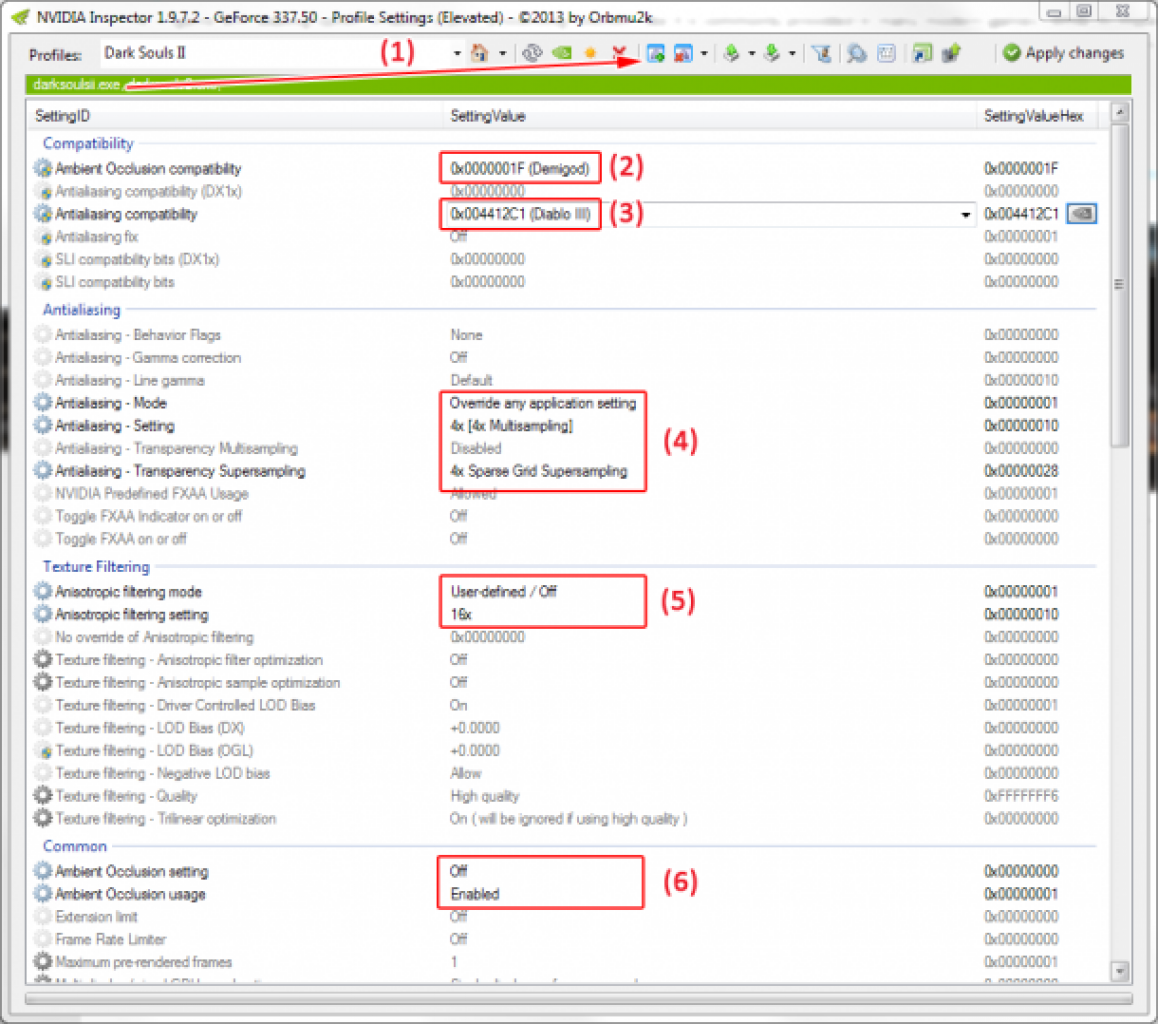Toggle the filter funnel icon in toolbar
This screenshot has width=1158, height=1024.
821,53
